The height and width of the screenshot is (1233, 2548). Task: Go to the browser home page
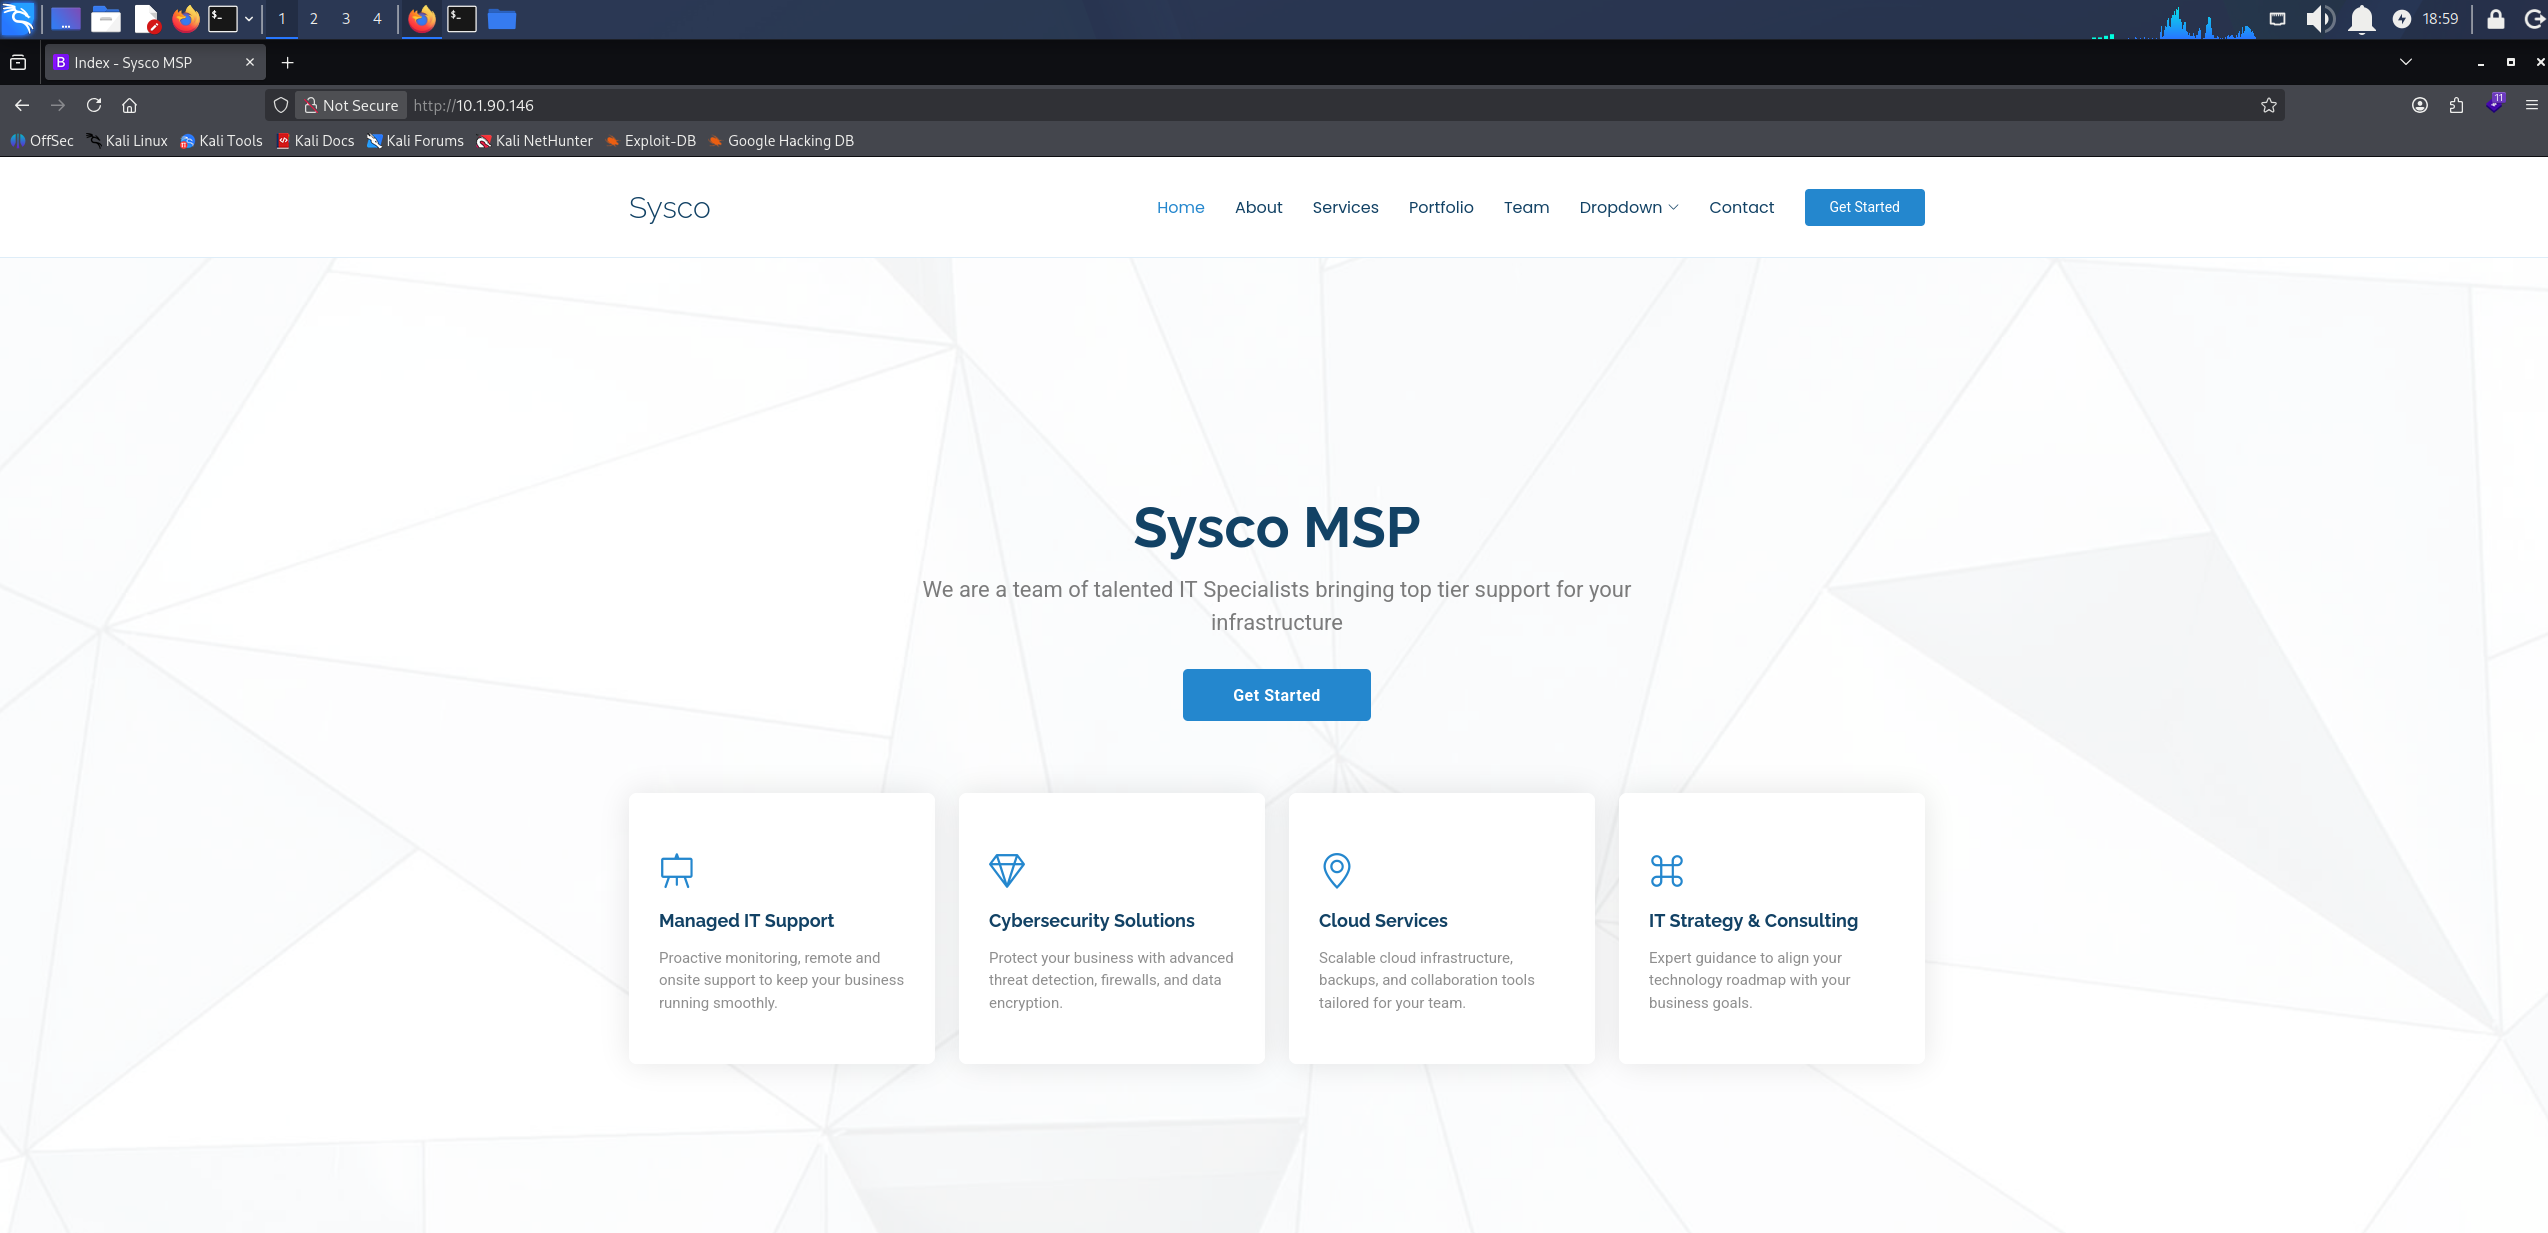(x=129, y=105)
